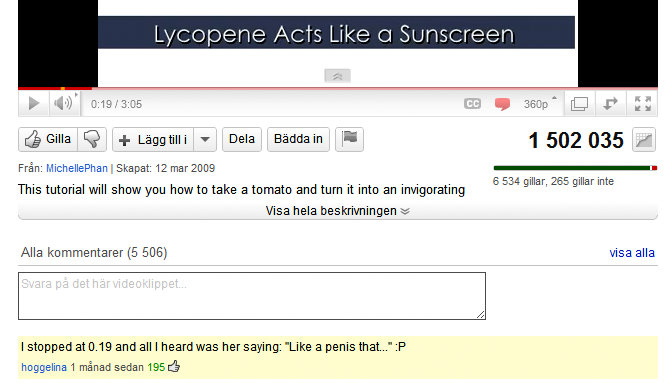Enter fullscreen mode icon
665x383 pixels.
[x=643, y=104]
